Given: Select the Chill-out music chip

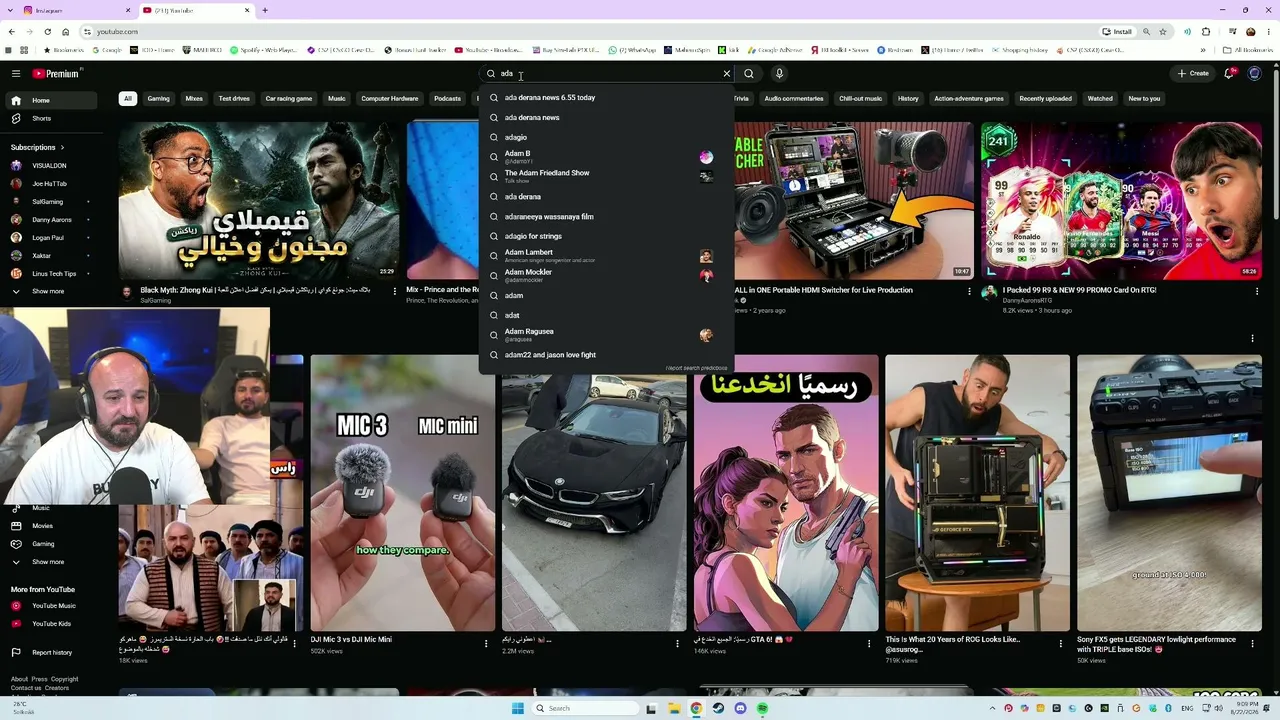Looking at the screenshot, I should click(861, 99).
